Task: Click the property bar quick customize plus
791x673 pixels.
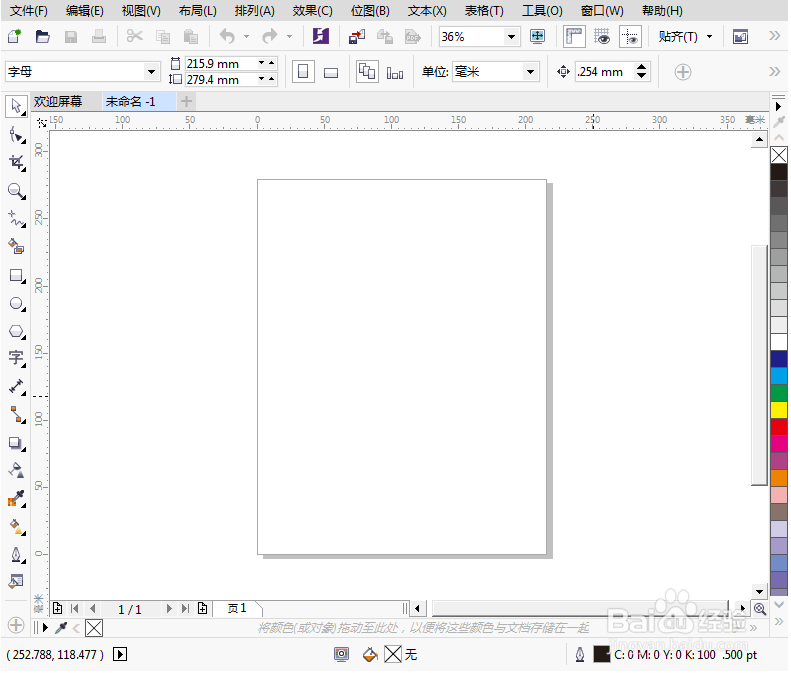Action: tap(683, 72)
